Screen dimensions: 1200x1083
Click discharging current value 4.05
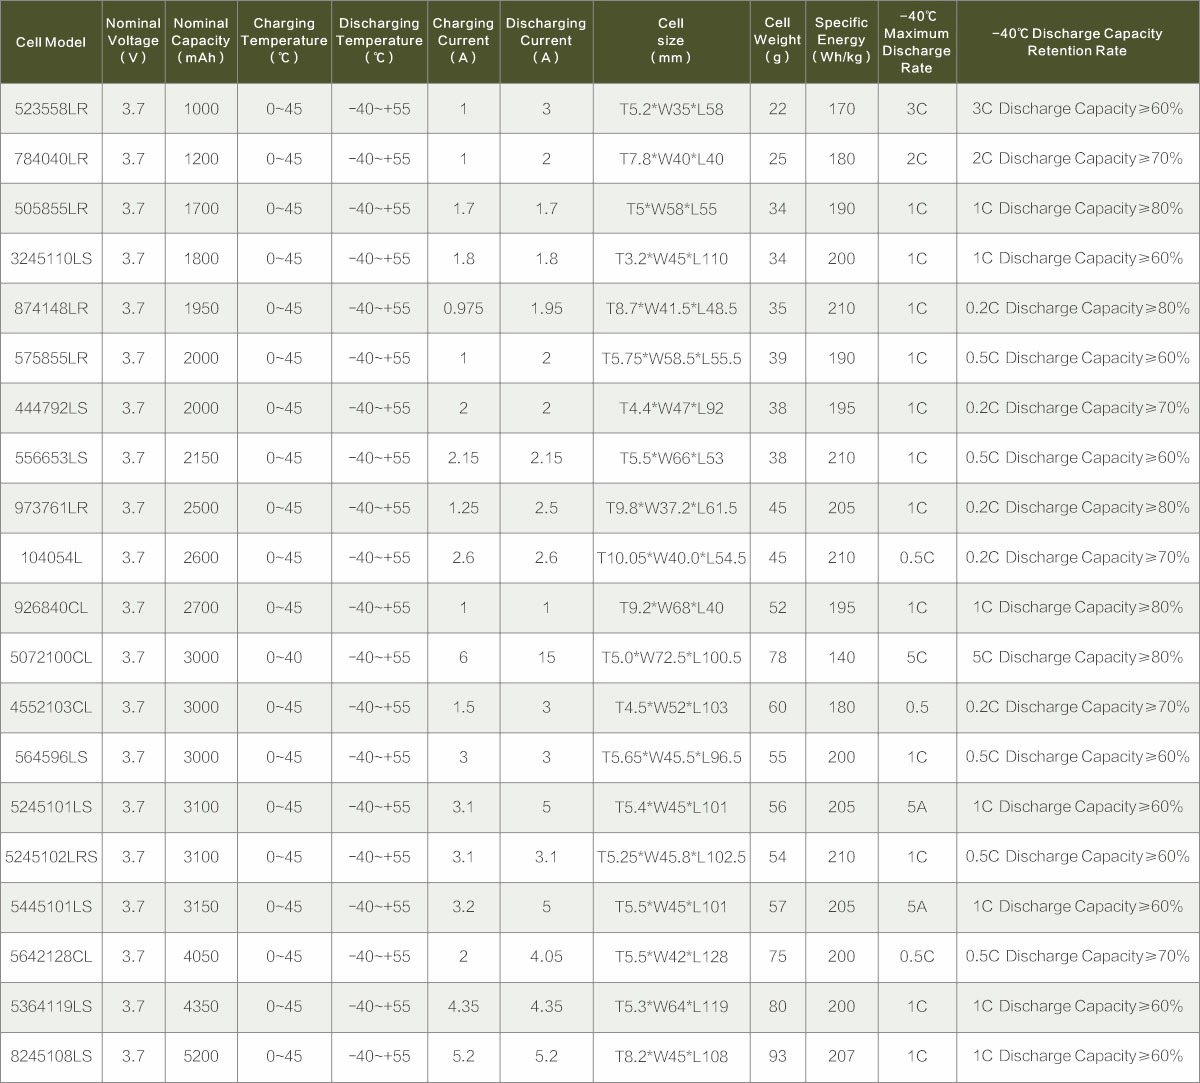(546, 957)
